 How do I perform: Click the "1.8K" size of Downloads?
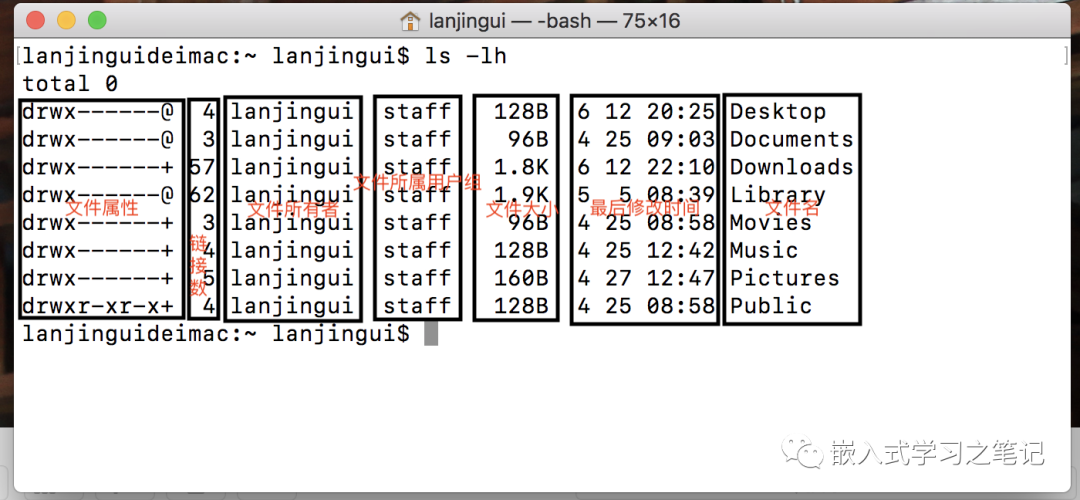[x=521, y=167]
